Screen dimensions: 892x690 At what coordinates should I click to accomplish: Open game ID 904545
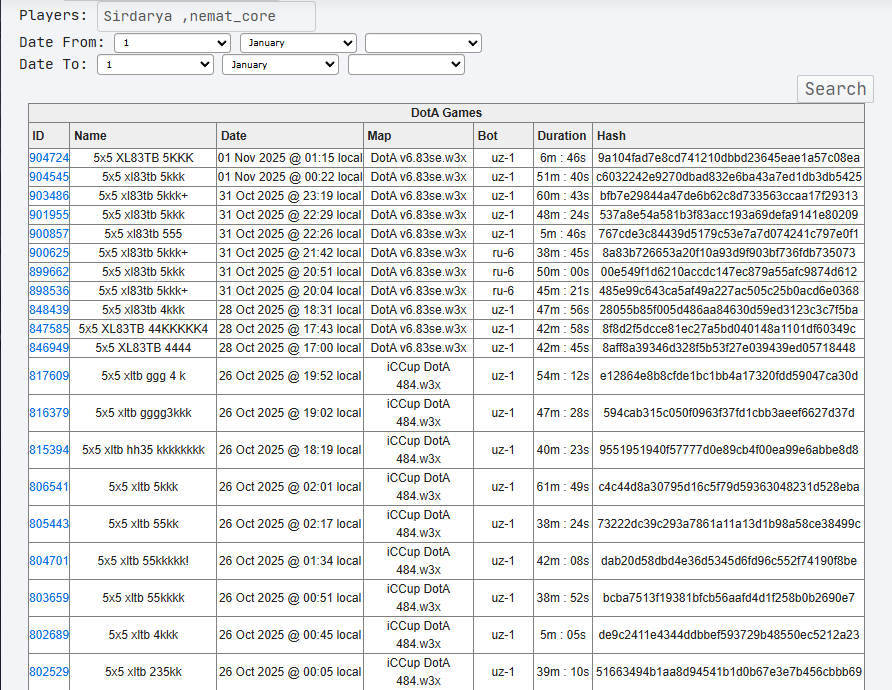(x=49, y=177)
